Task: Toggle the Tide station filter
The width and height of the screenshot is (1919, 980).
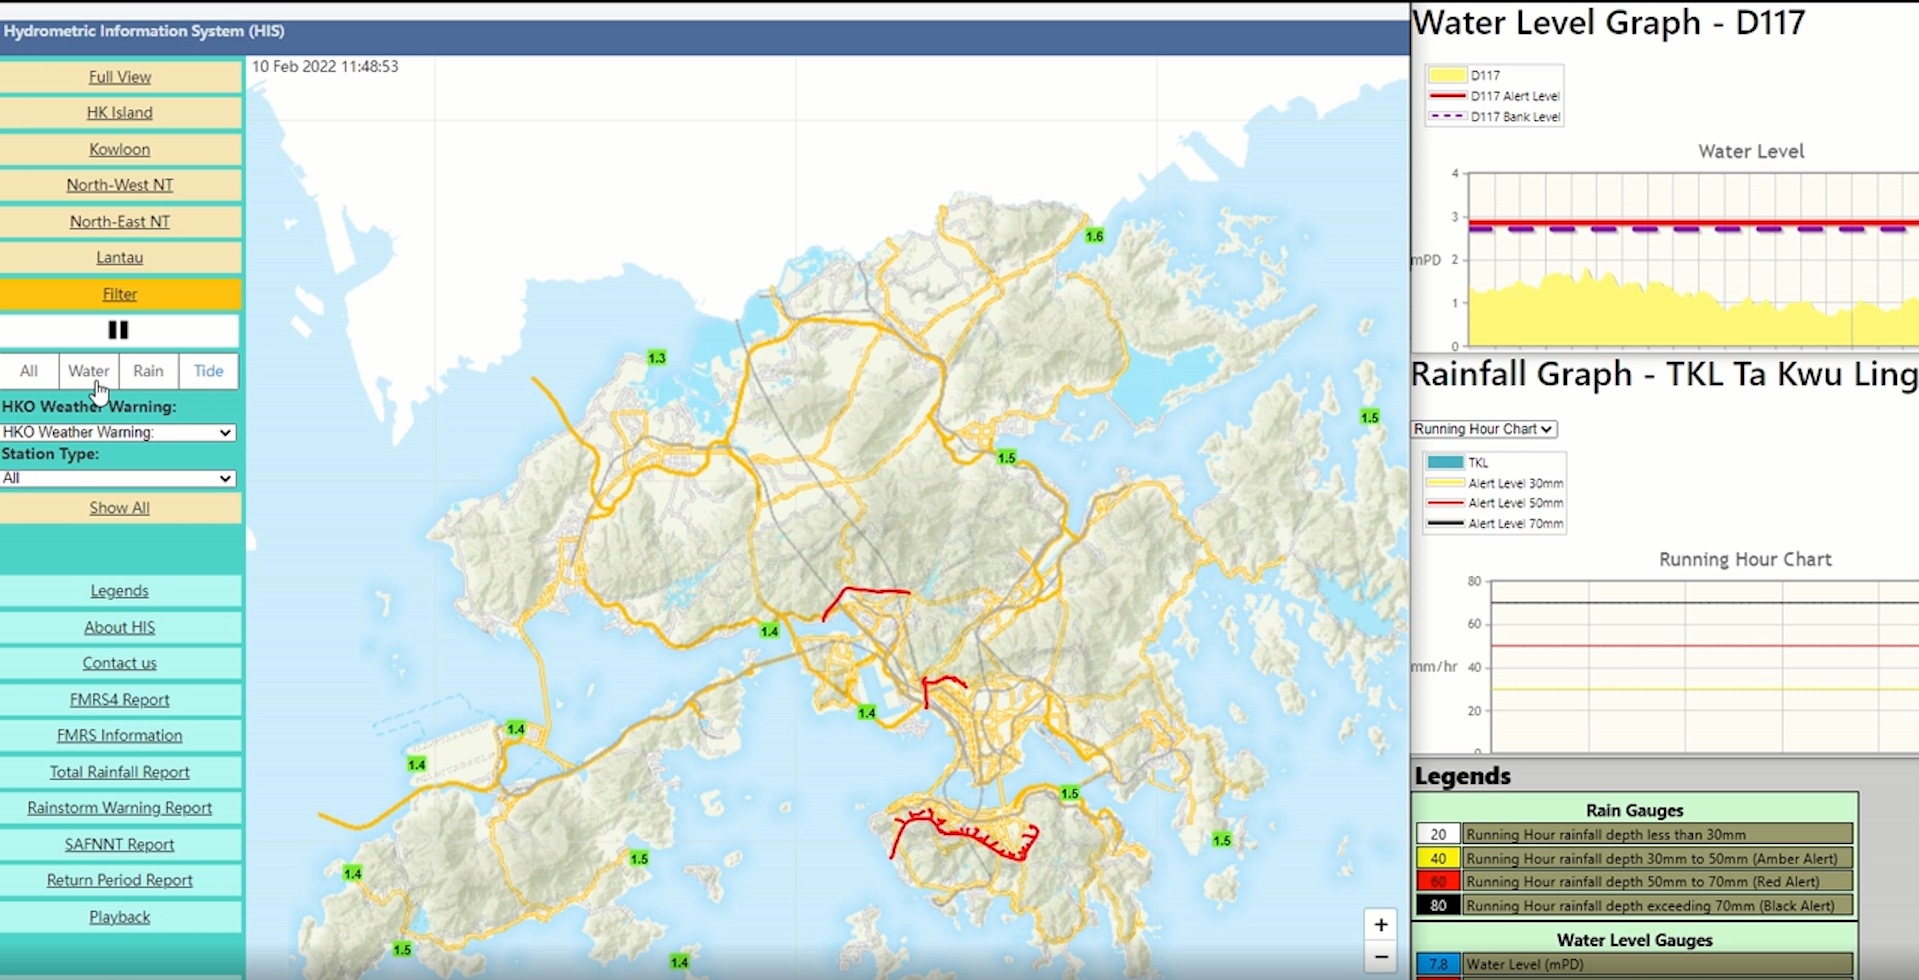Action: 207,371
